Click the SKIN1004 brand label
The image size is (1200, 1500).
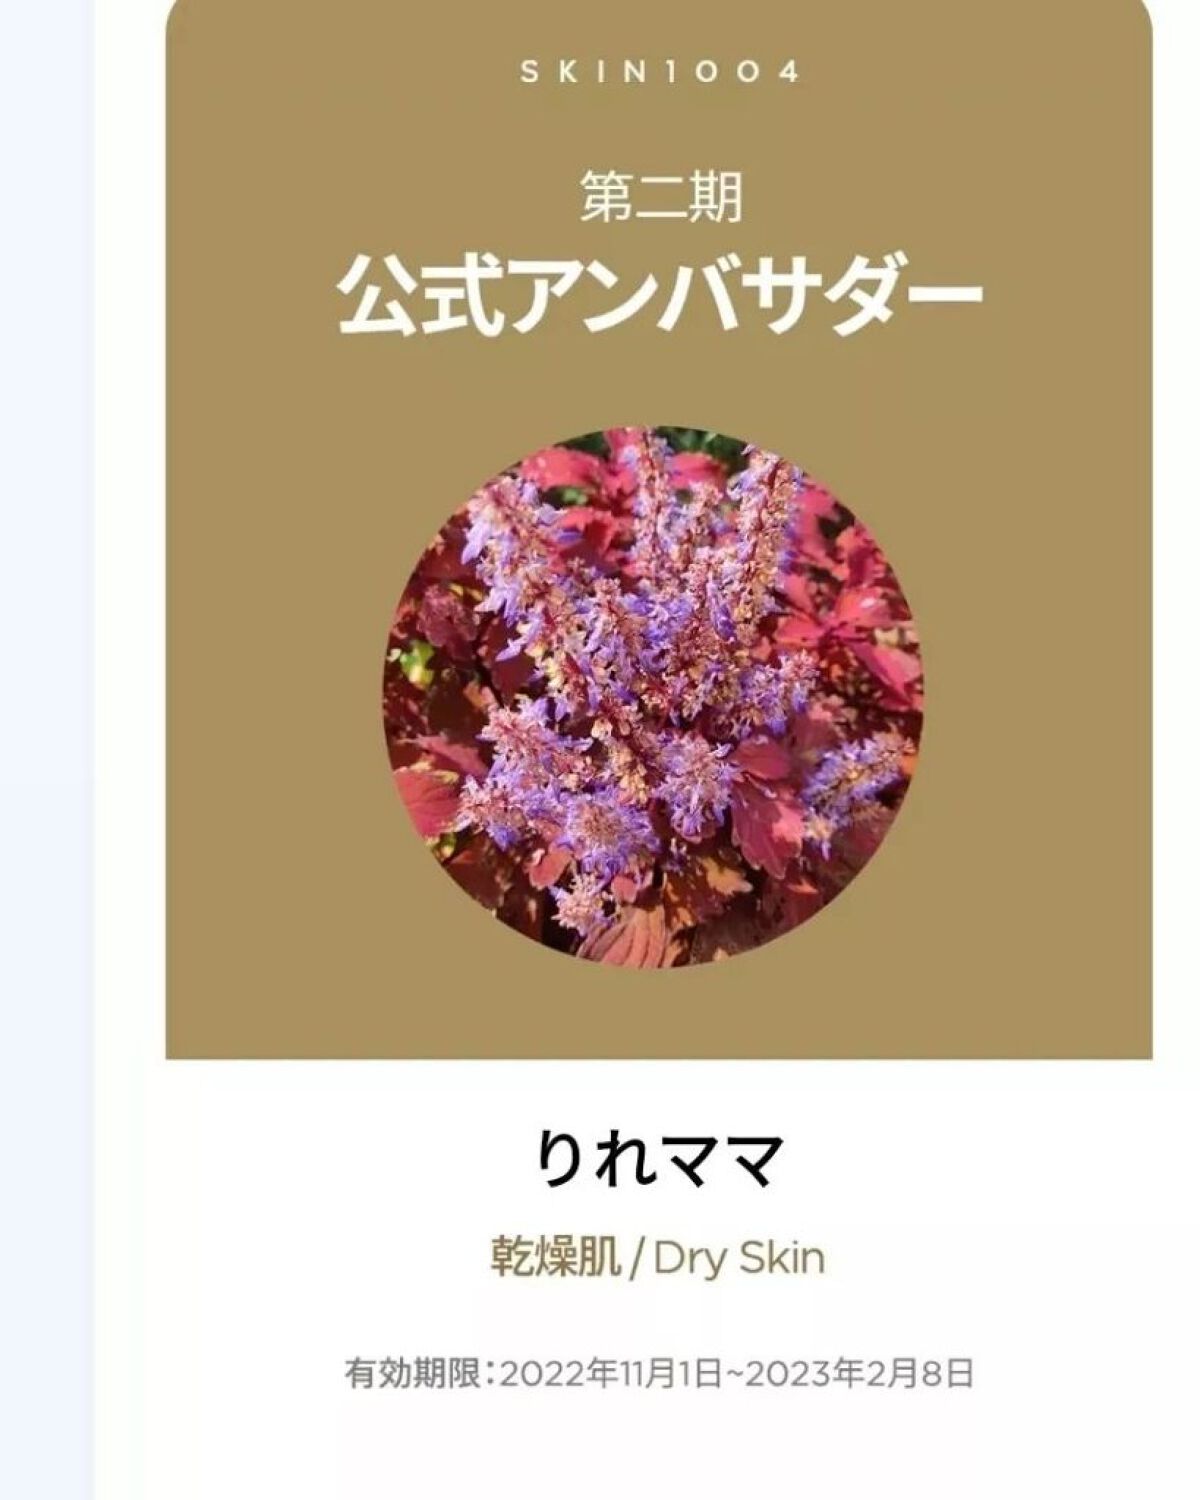pos(659,73)
